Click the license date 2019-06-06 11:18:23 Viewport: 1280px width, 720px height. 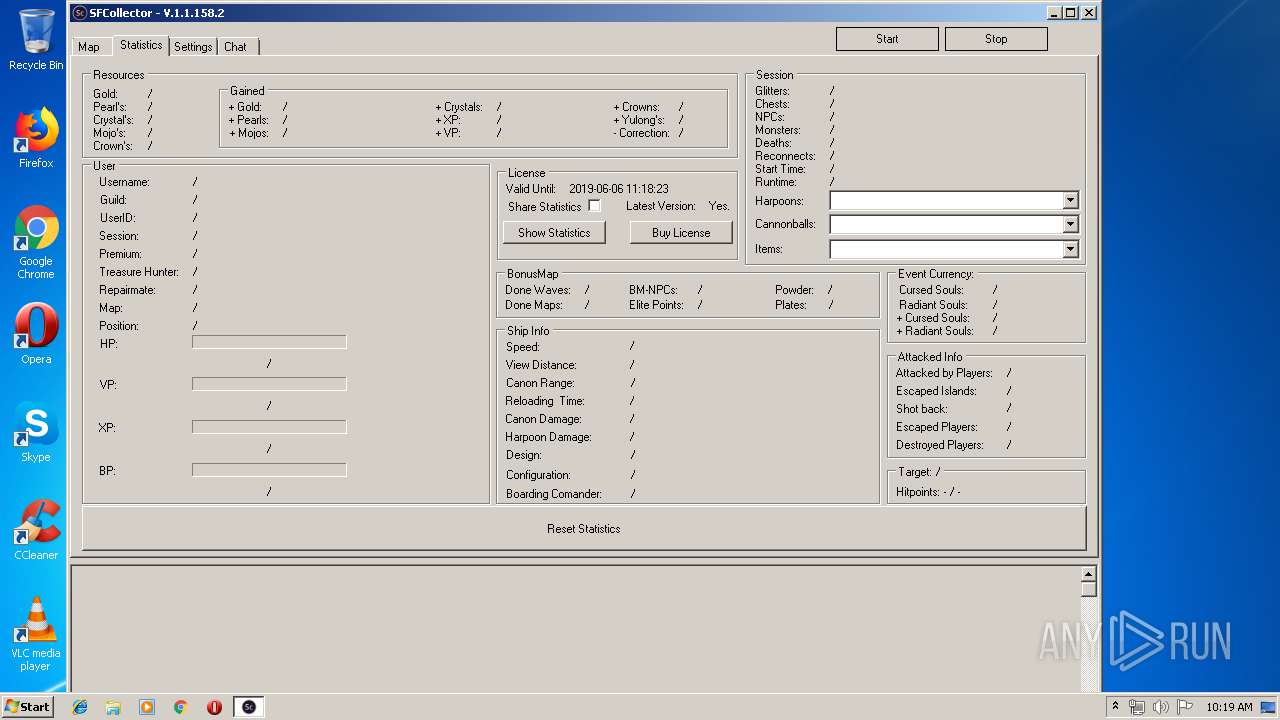pos(619,188)
